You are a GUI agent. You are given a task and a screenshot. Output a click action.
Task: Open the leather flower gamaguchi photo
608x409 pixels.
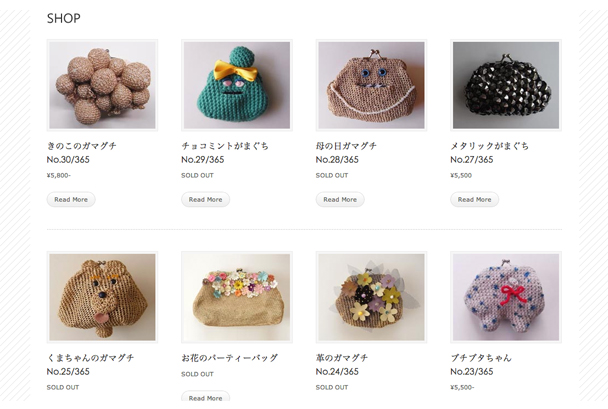coord(371,297)
